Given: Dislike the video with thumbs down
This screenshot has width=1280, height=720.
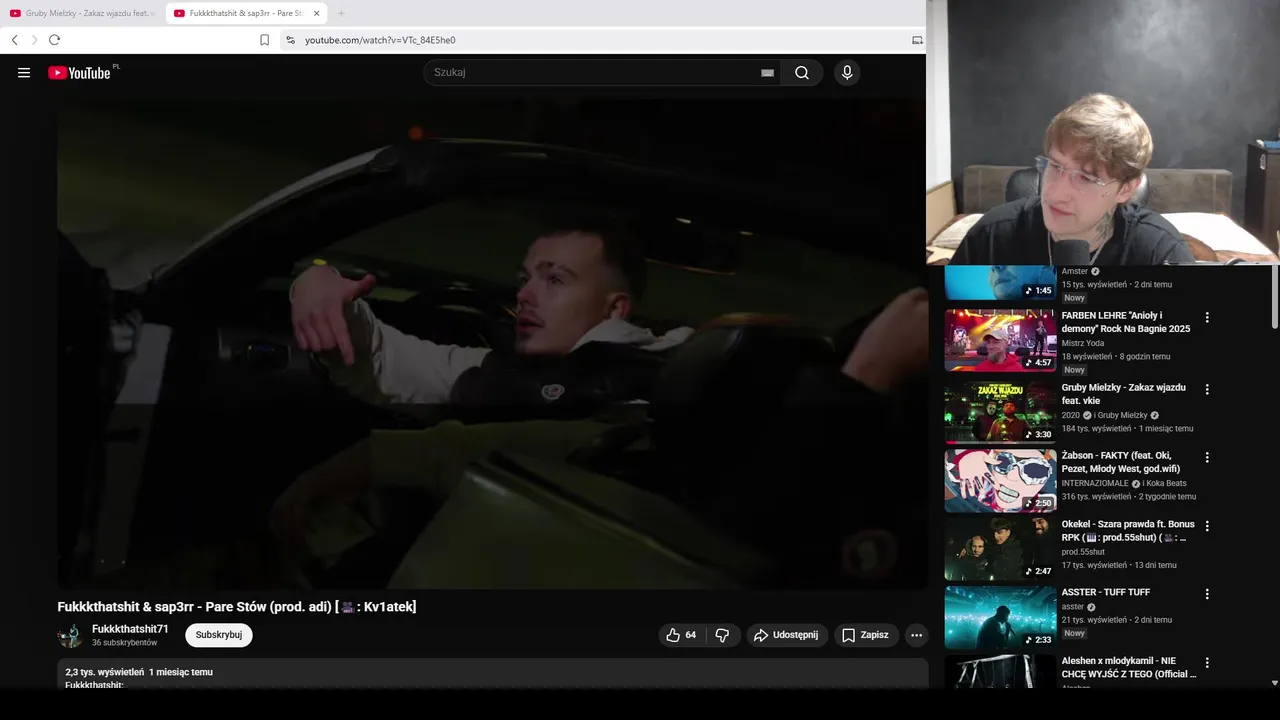Looking at the screenshot, I should [x=722, y=635].
